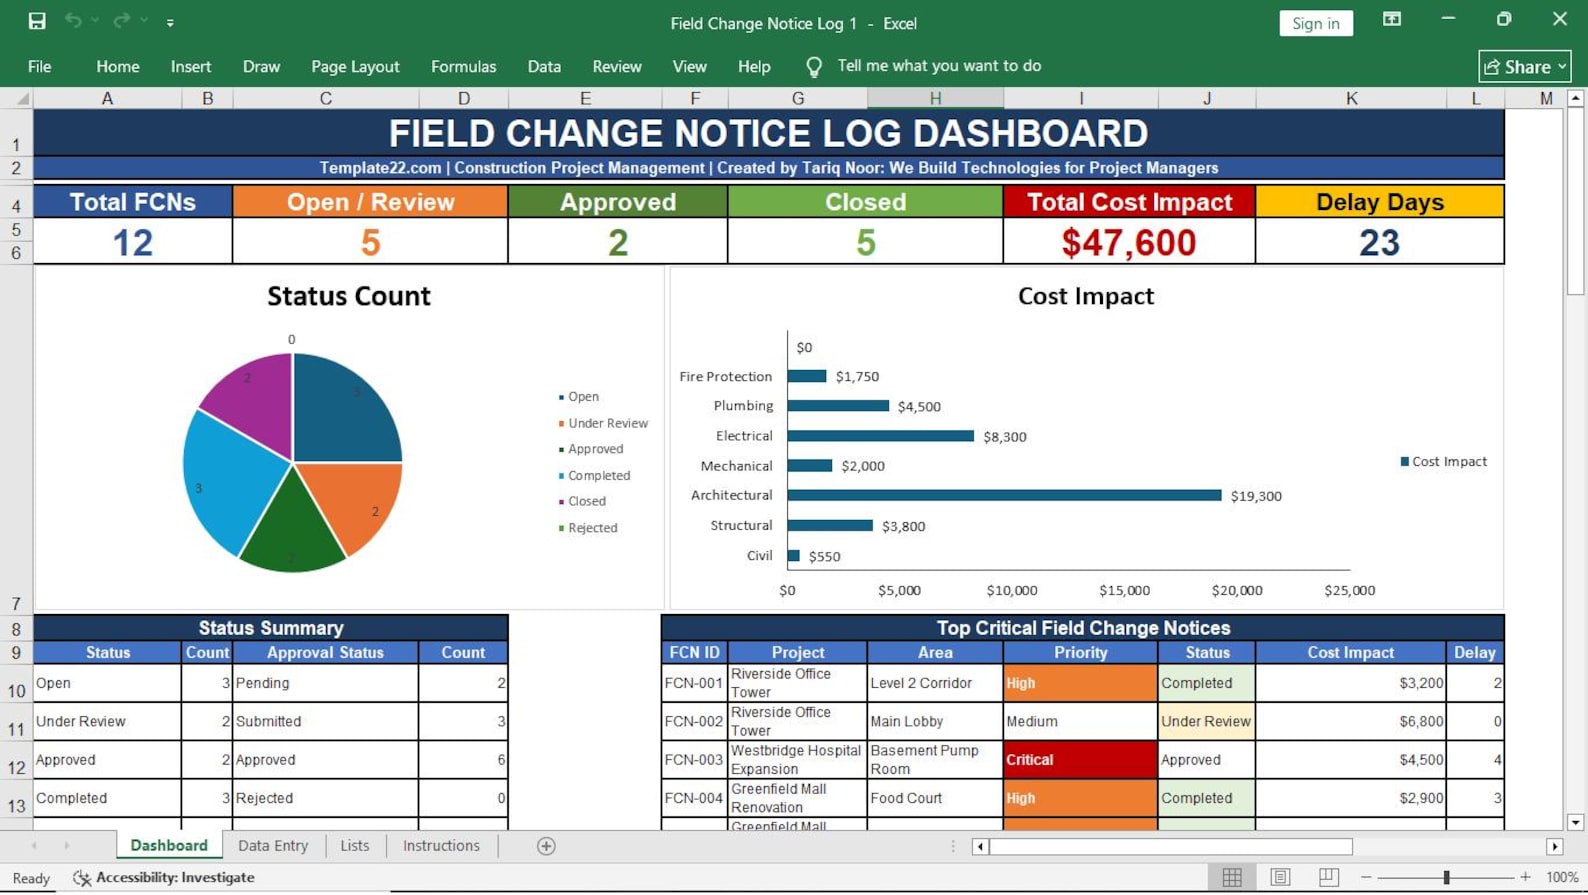Select the Critical priority cell

click(x=1080, y=760)
